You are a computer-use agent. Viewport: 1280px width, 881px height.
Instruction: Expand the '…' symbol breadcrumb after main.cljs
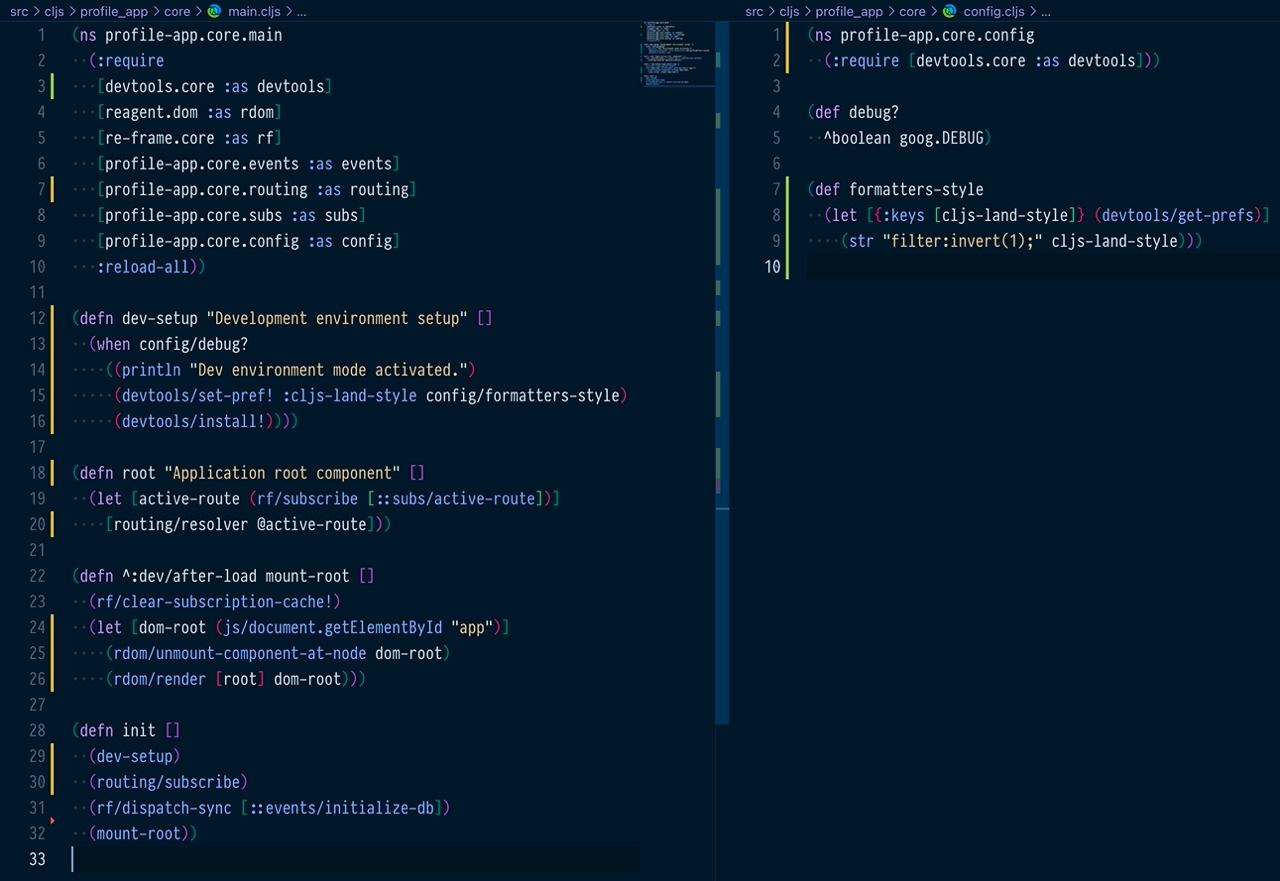pos(302,12)
